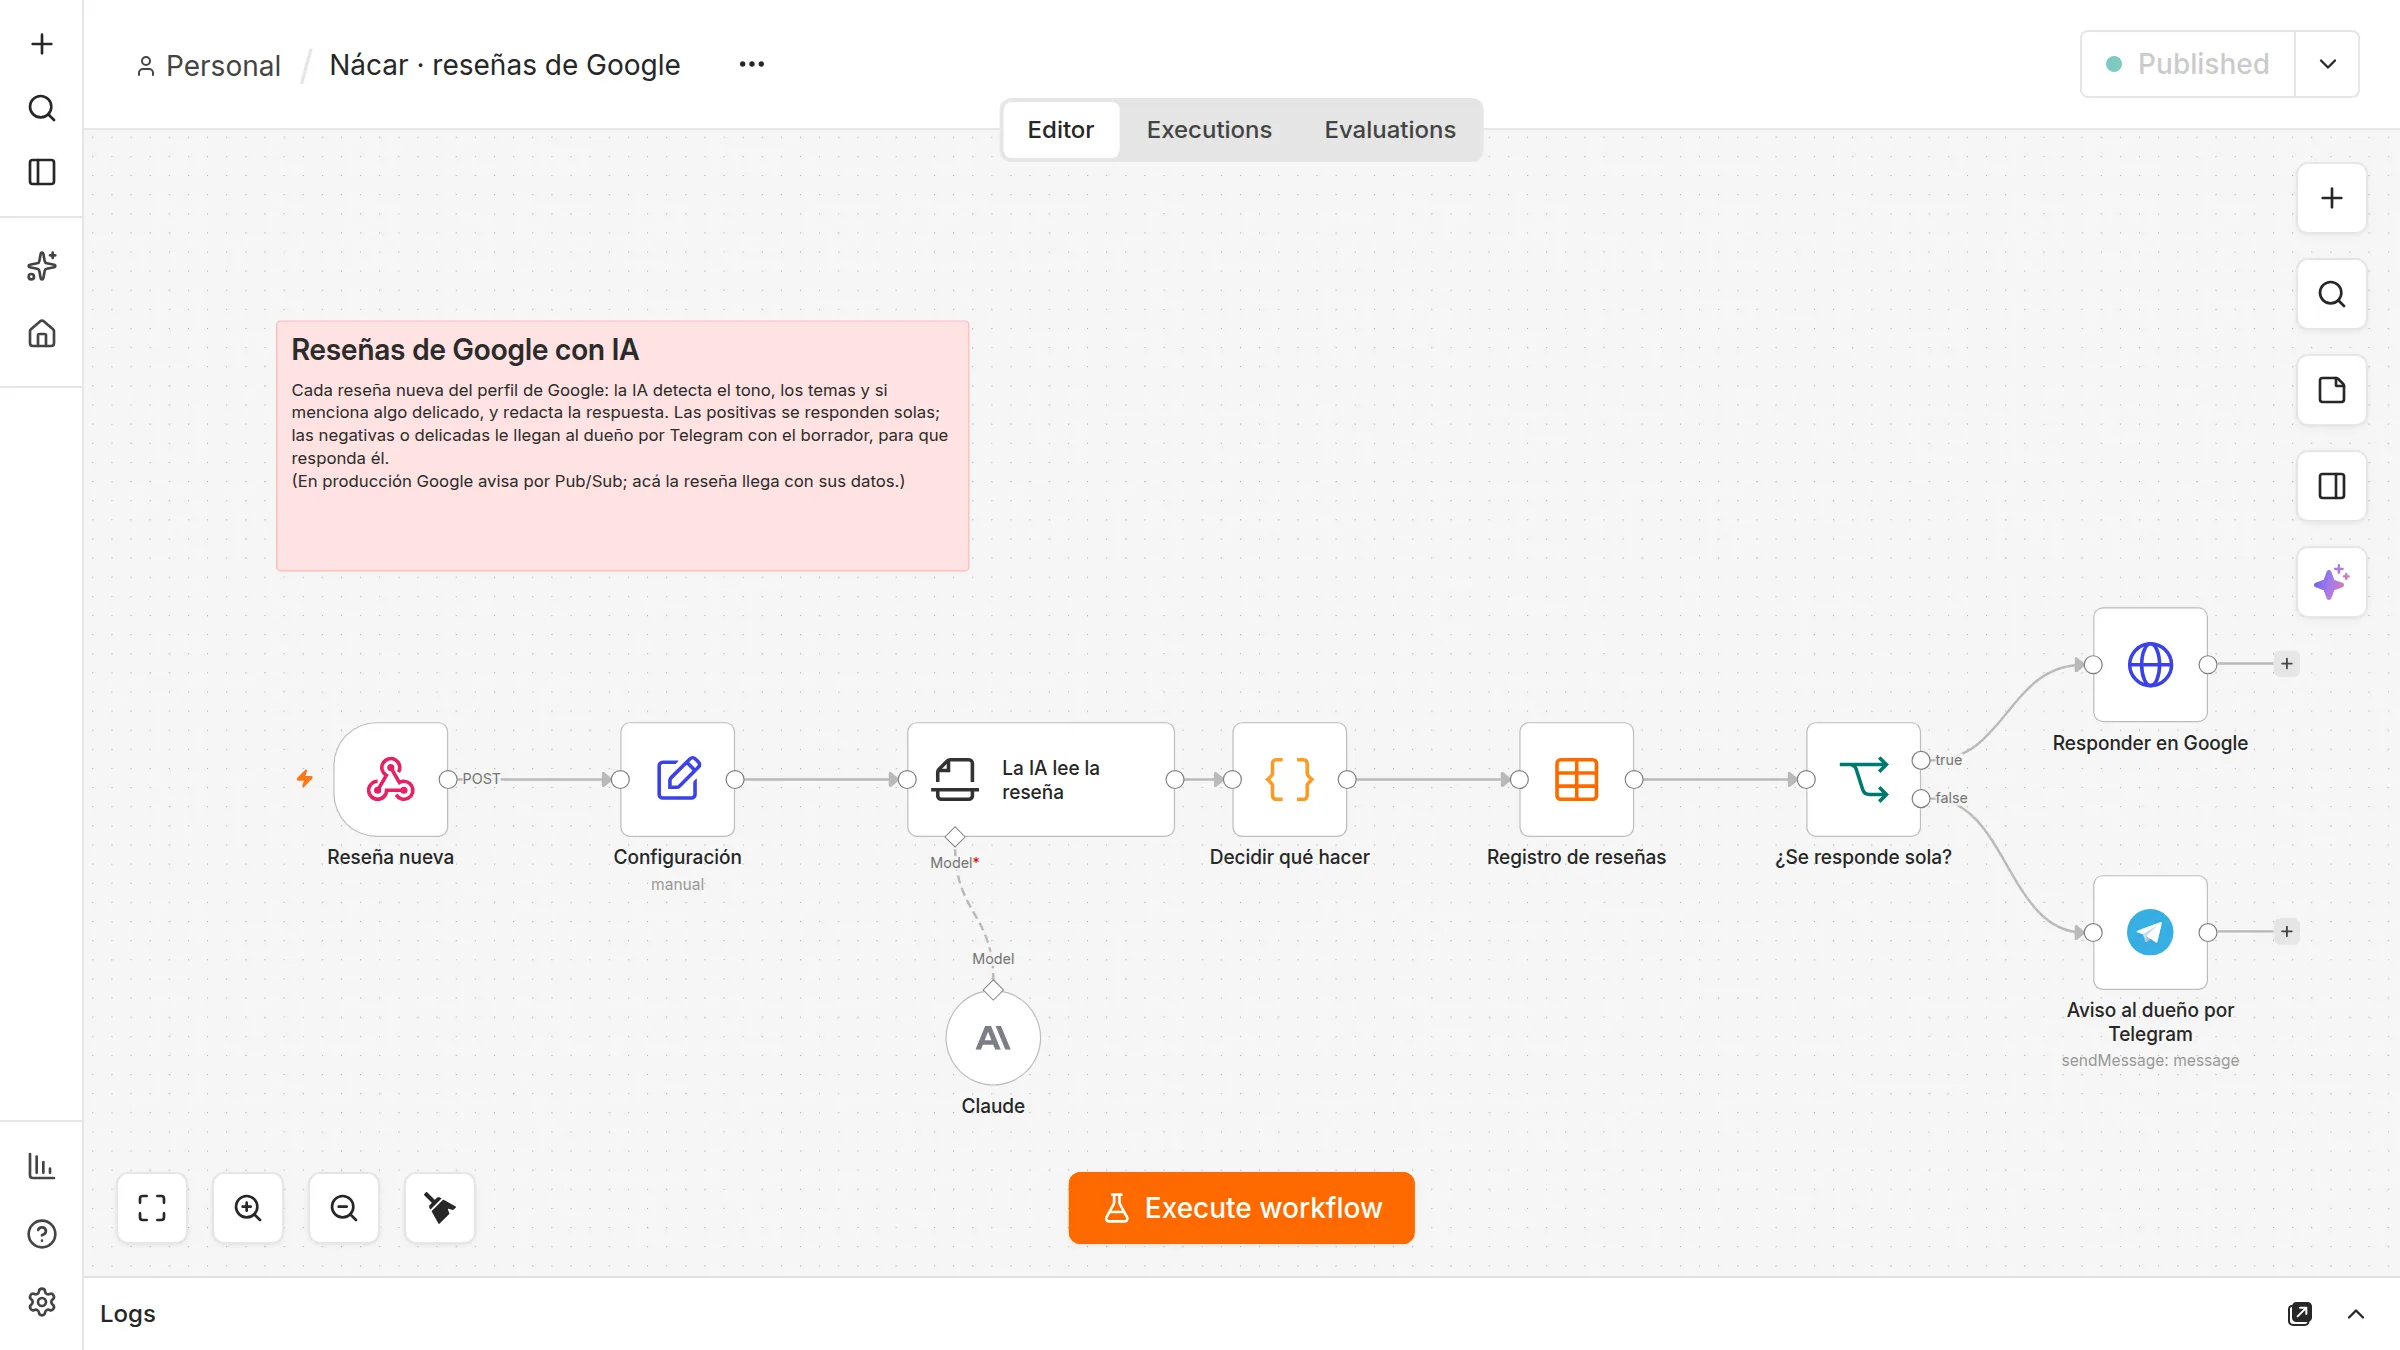
Task: Open the Responder en Google HTTP node
Action: pos(2150,665)
